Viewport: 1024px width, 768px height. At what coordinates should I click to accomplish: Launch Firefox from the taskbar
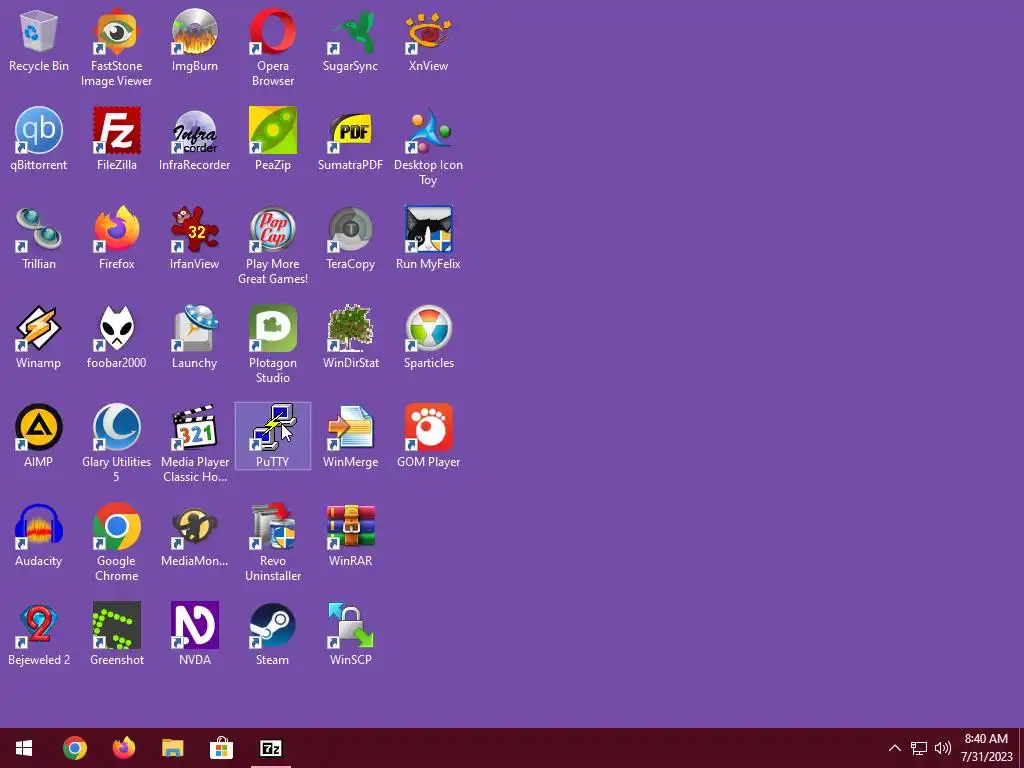(123, 748)
